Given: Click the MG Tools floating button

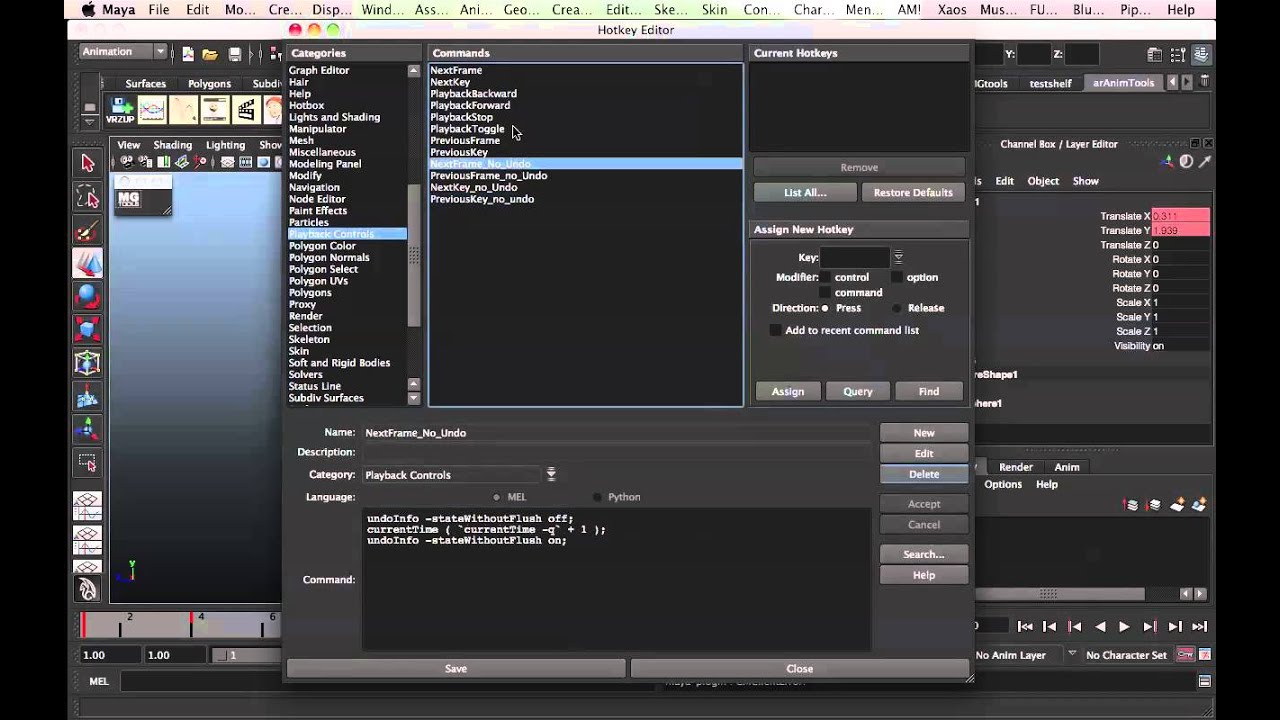Looking at the screenshot, I should 129,199.
